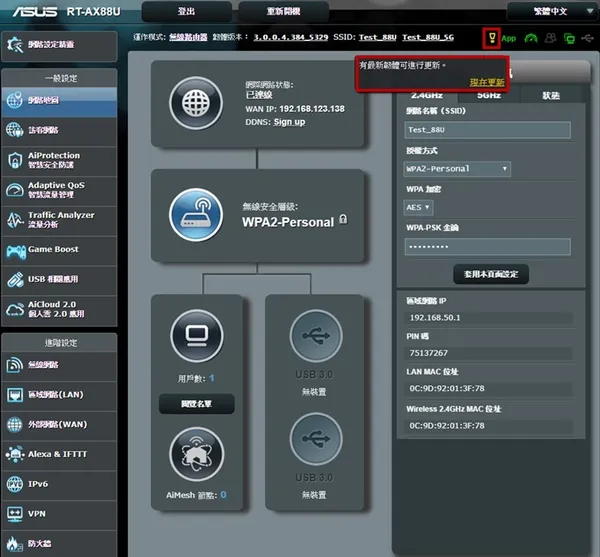Click the PIN code 75137267
The width and height of the screenshot is (600, 557).
pos(429,353)
